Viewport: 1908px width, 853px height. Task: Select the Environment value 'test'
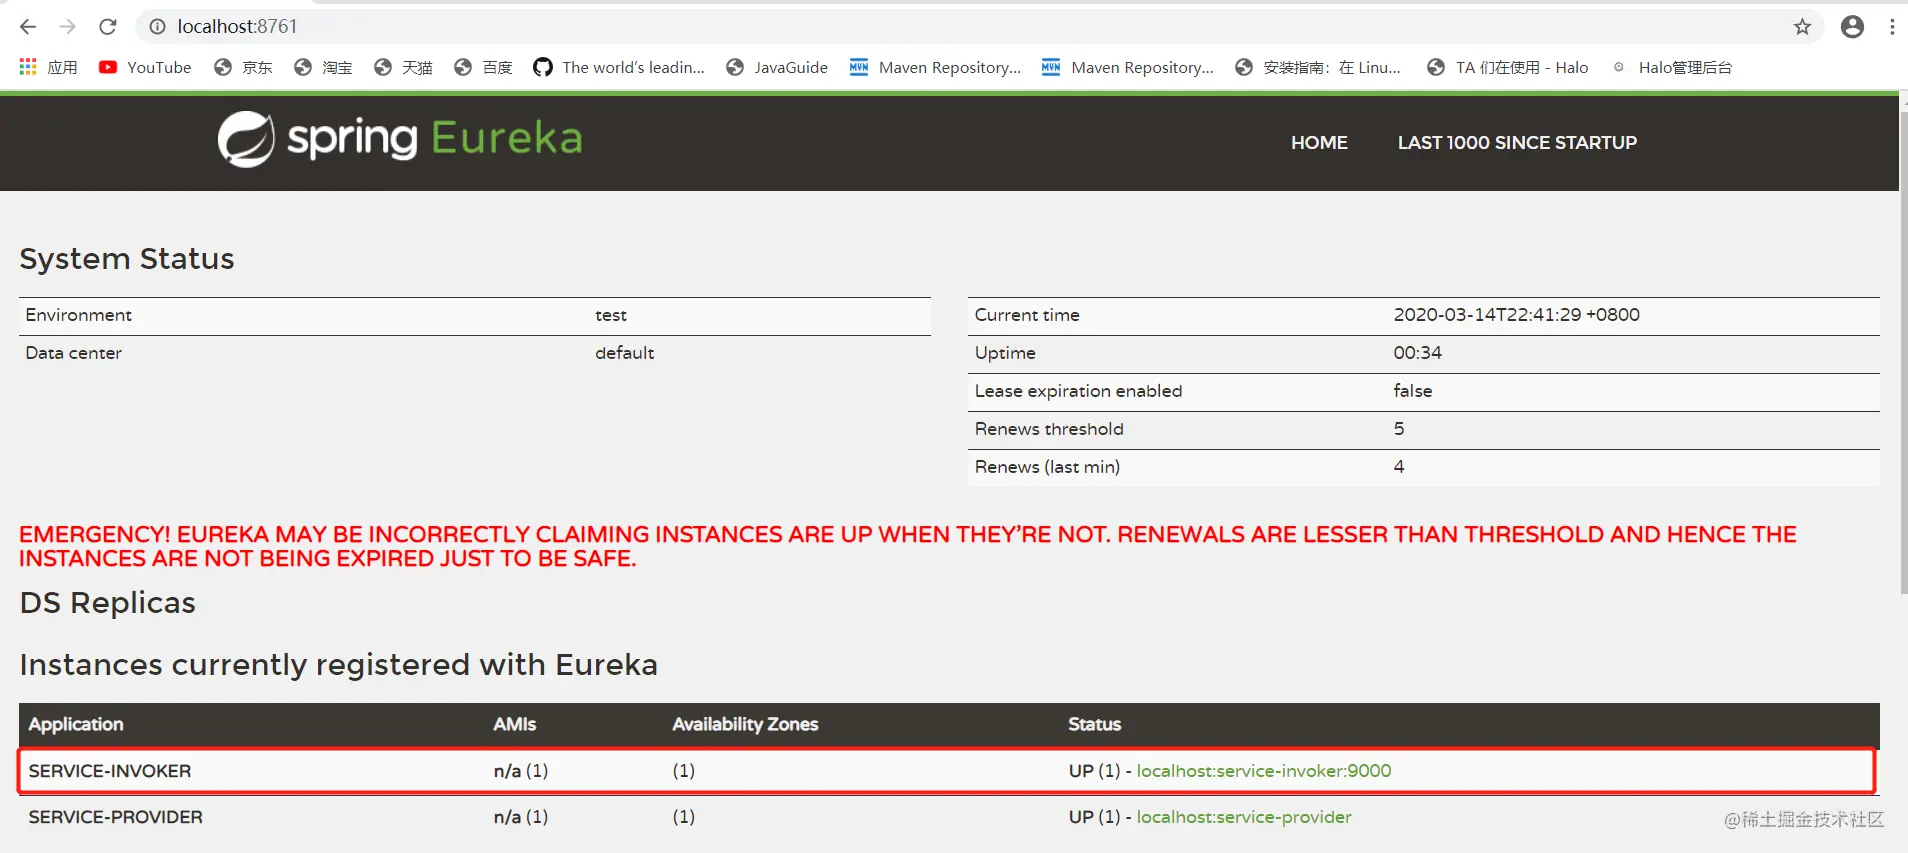(611, 315)
